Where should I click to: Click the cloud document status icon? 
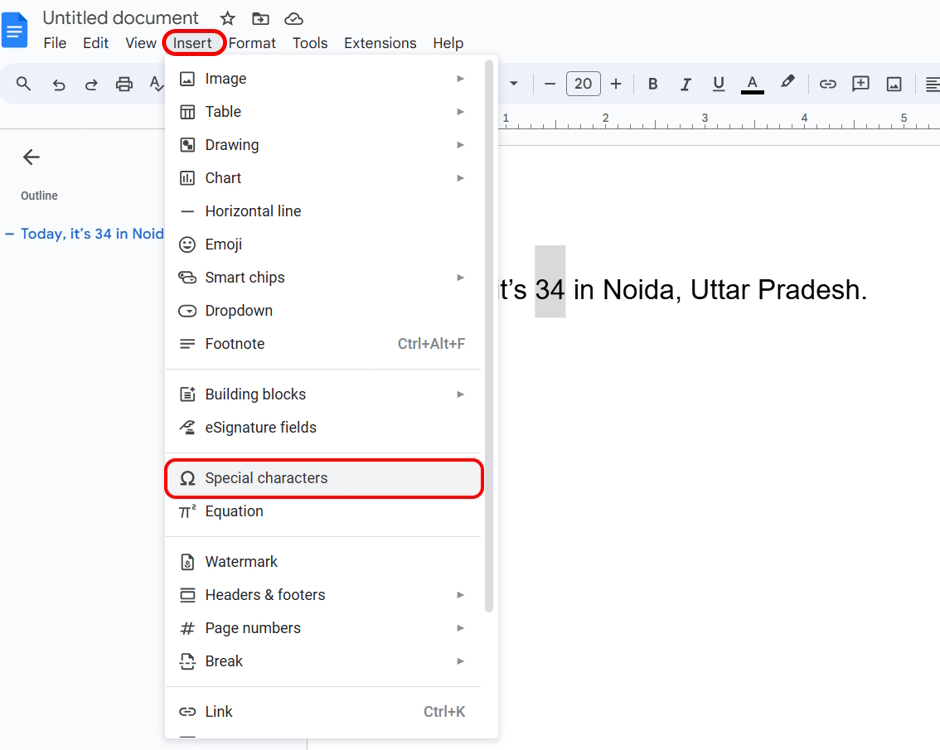293,18
